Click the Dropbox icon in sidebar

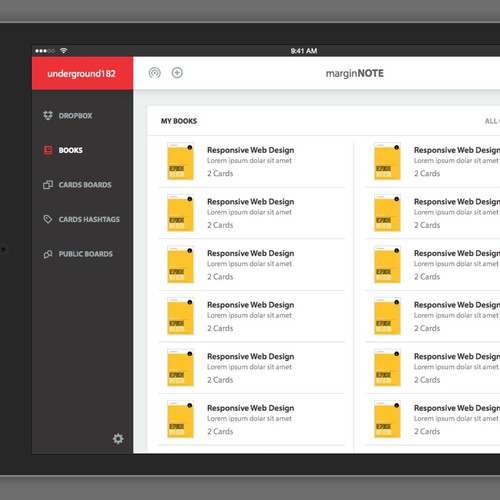pos(48,115)
